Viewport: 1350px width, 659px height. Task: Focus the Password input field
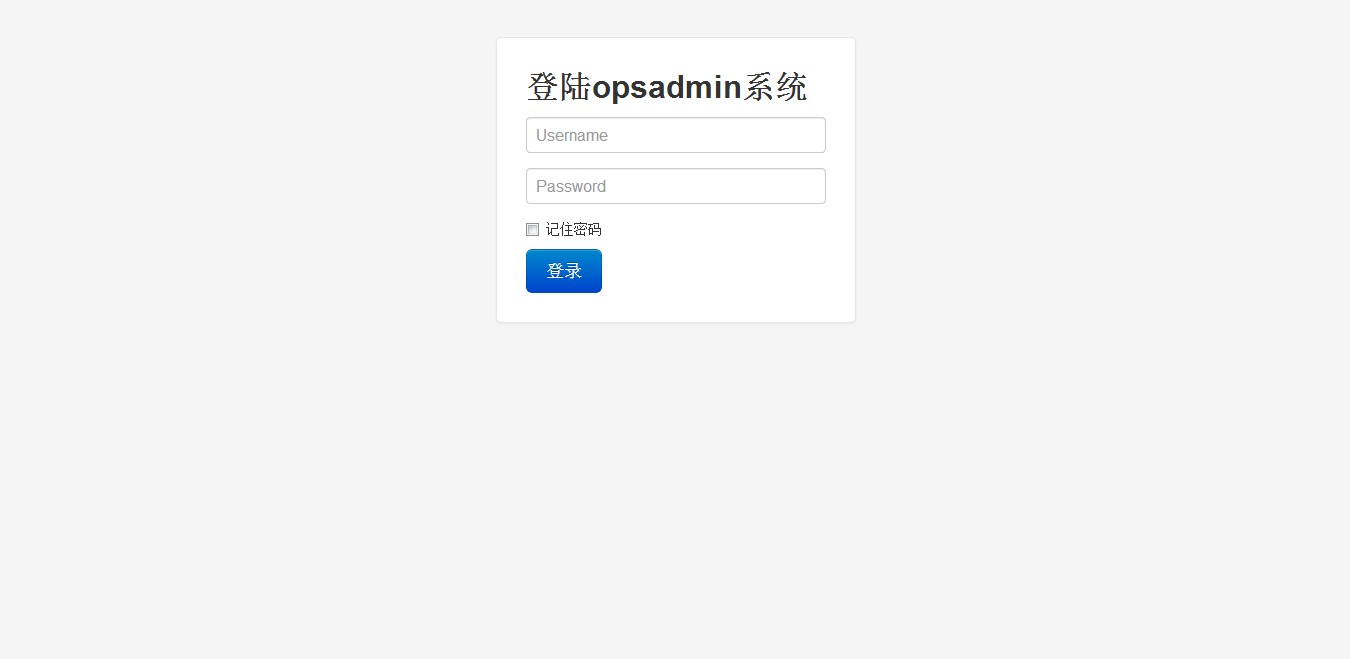point(676,186)
